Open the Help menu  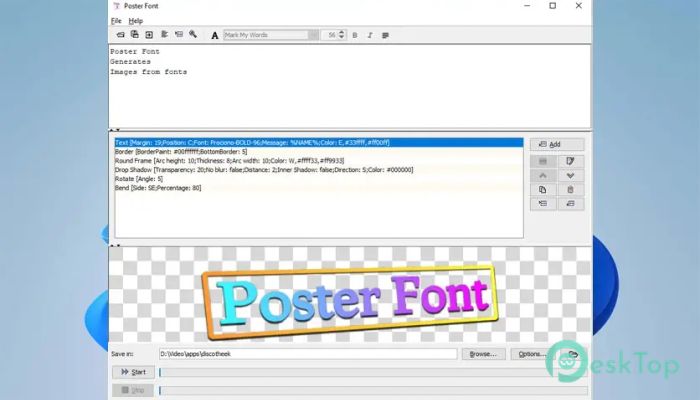[136, 21]
